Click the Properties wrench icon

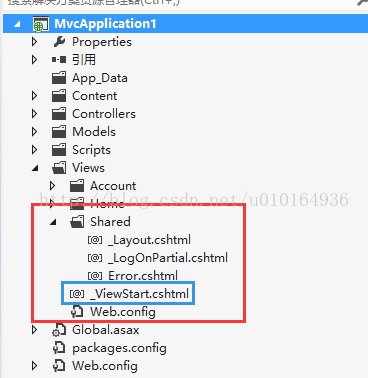[59, 42]
